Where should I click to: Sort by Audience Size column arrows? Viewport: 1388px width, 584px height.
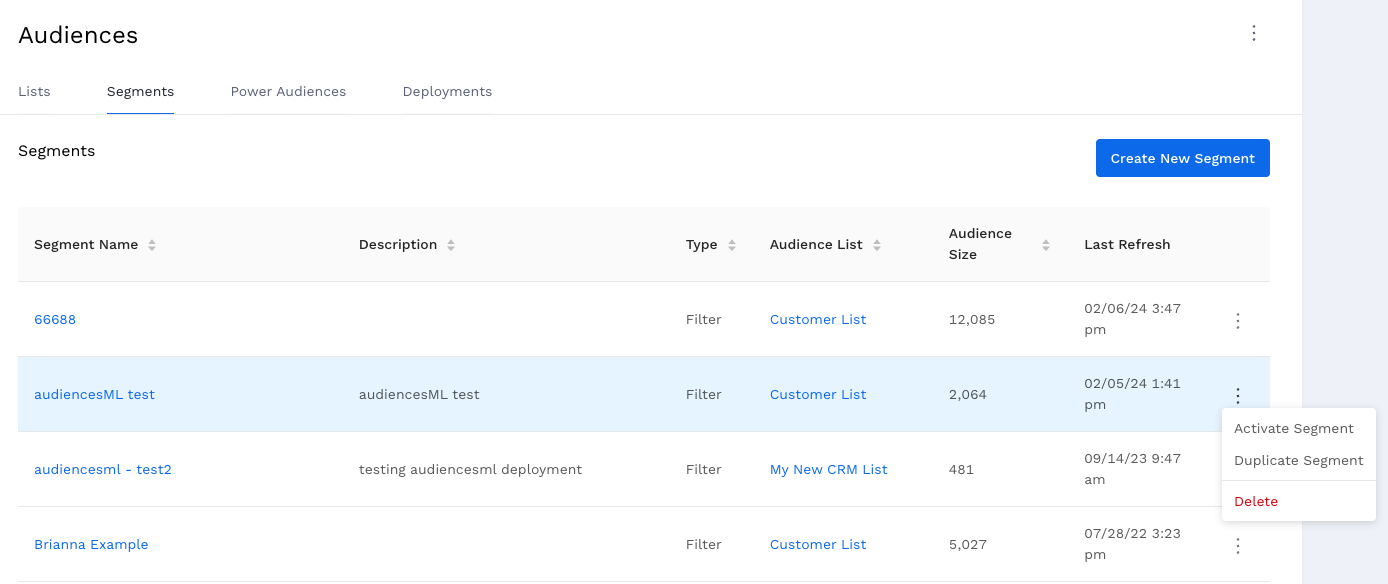(1046, 245)
